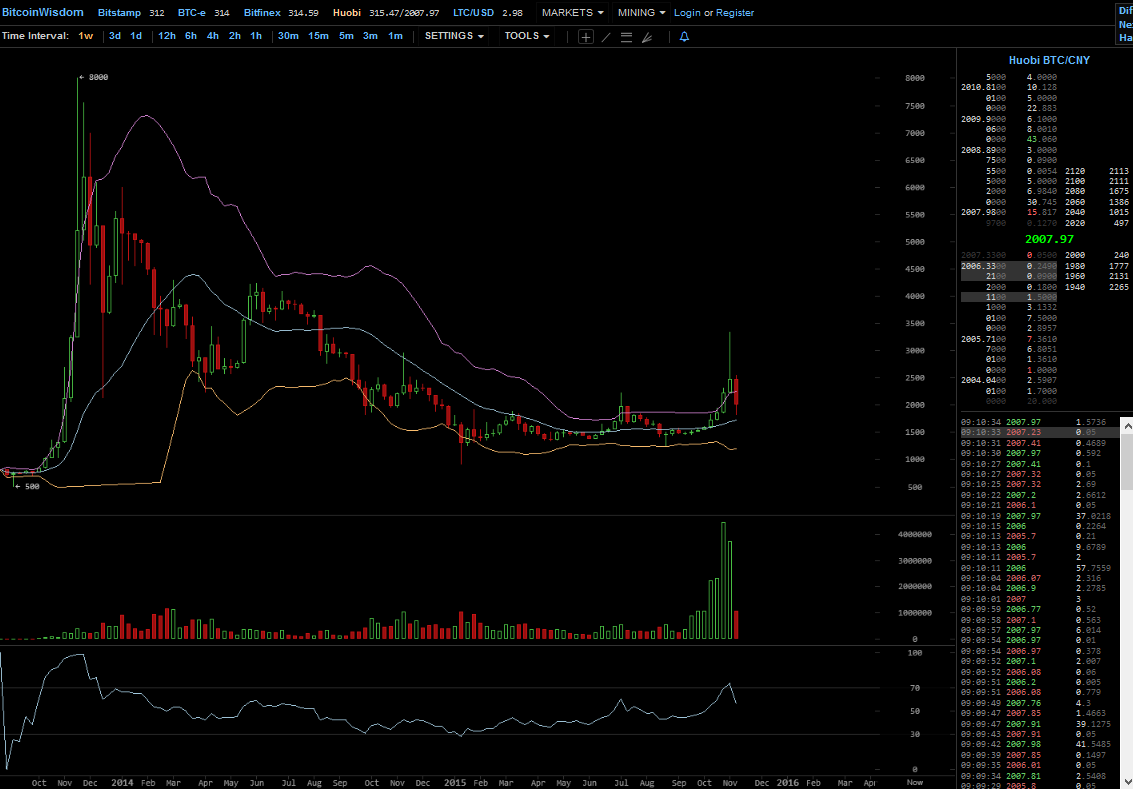Select the Fibonacci fan drawing tool
This screenshot has width=1133, height=789.
(647, 37)
